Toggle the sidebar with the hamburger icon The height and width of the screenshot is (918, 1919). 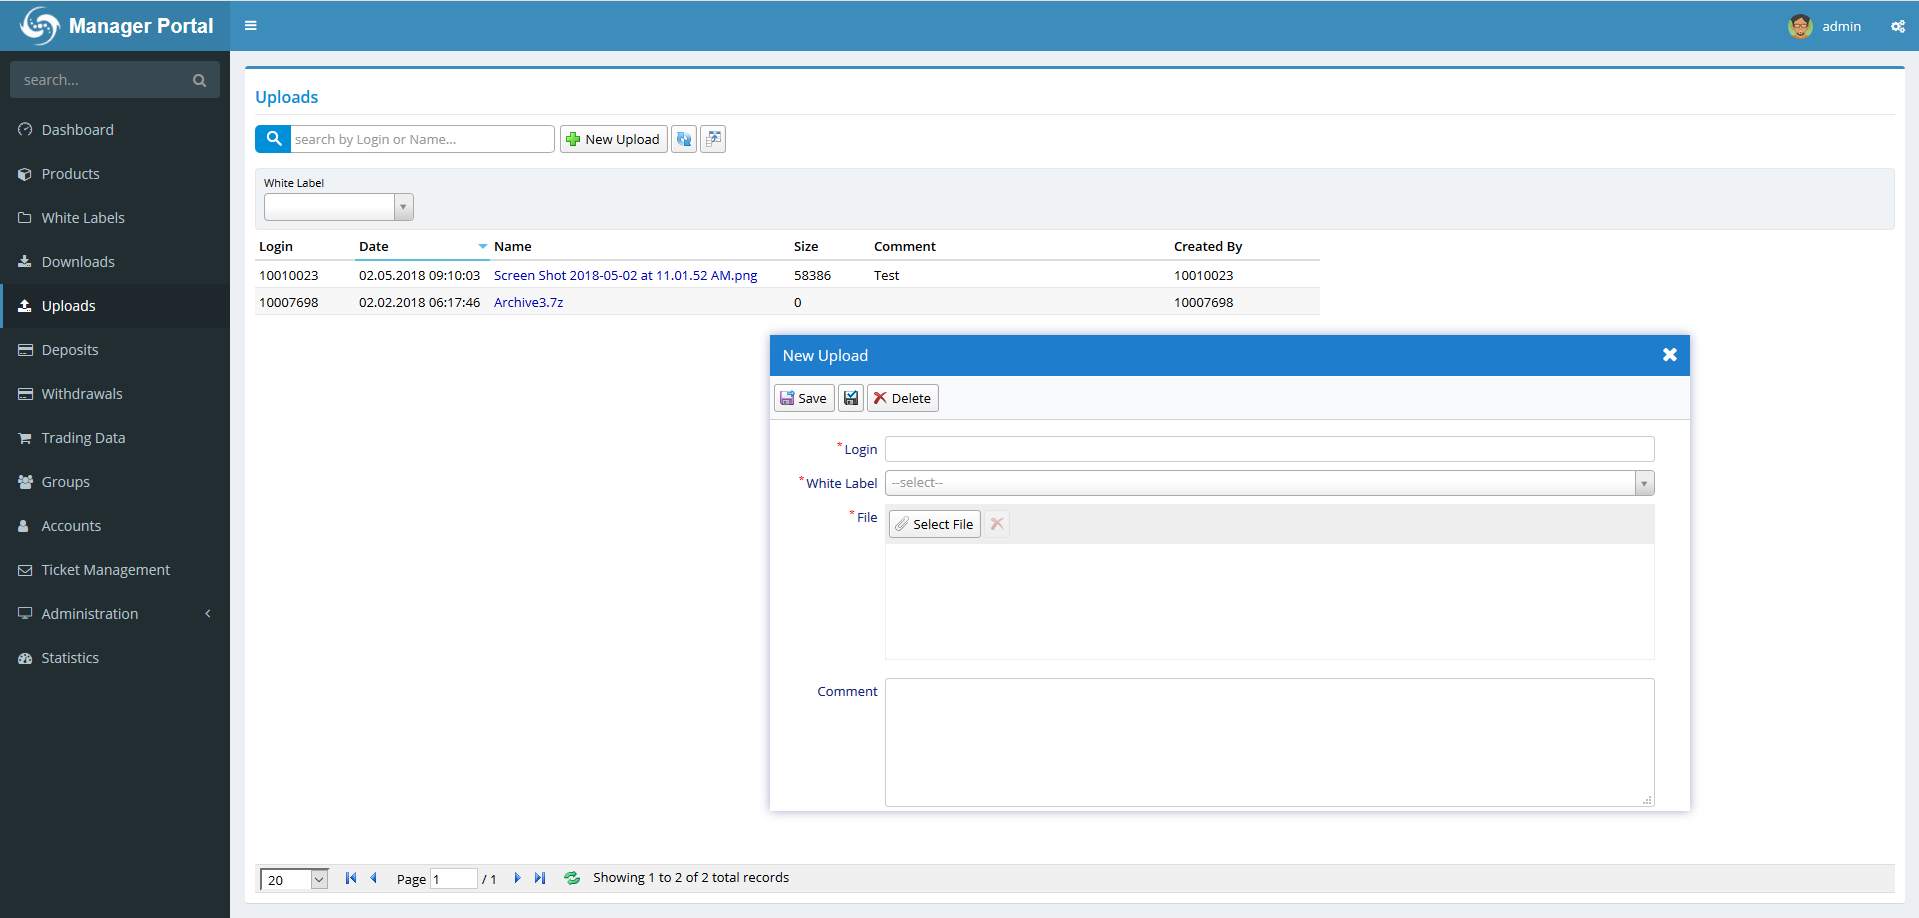[x=251, y=26]
